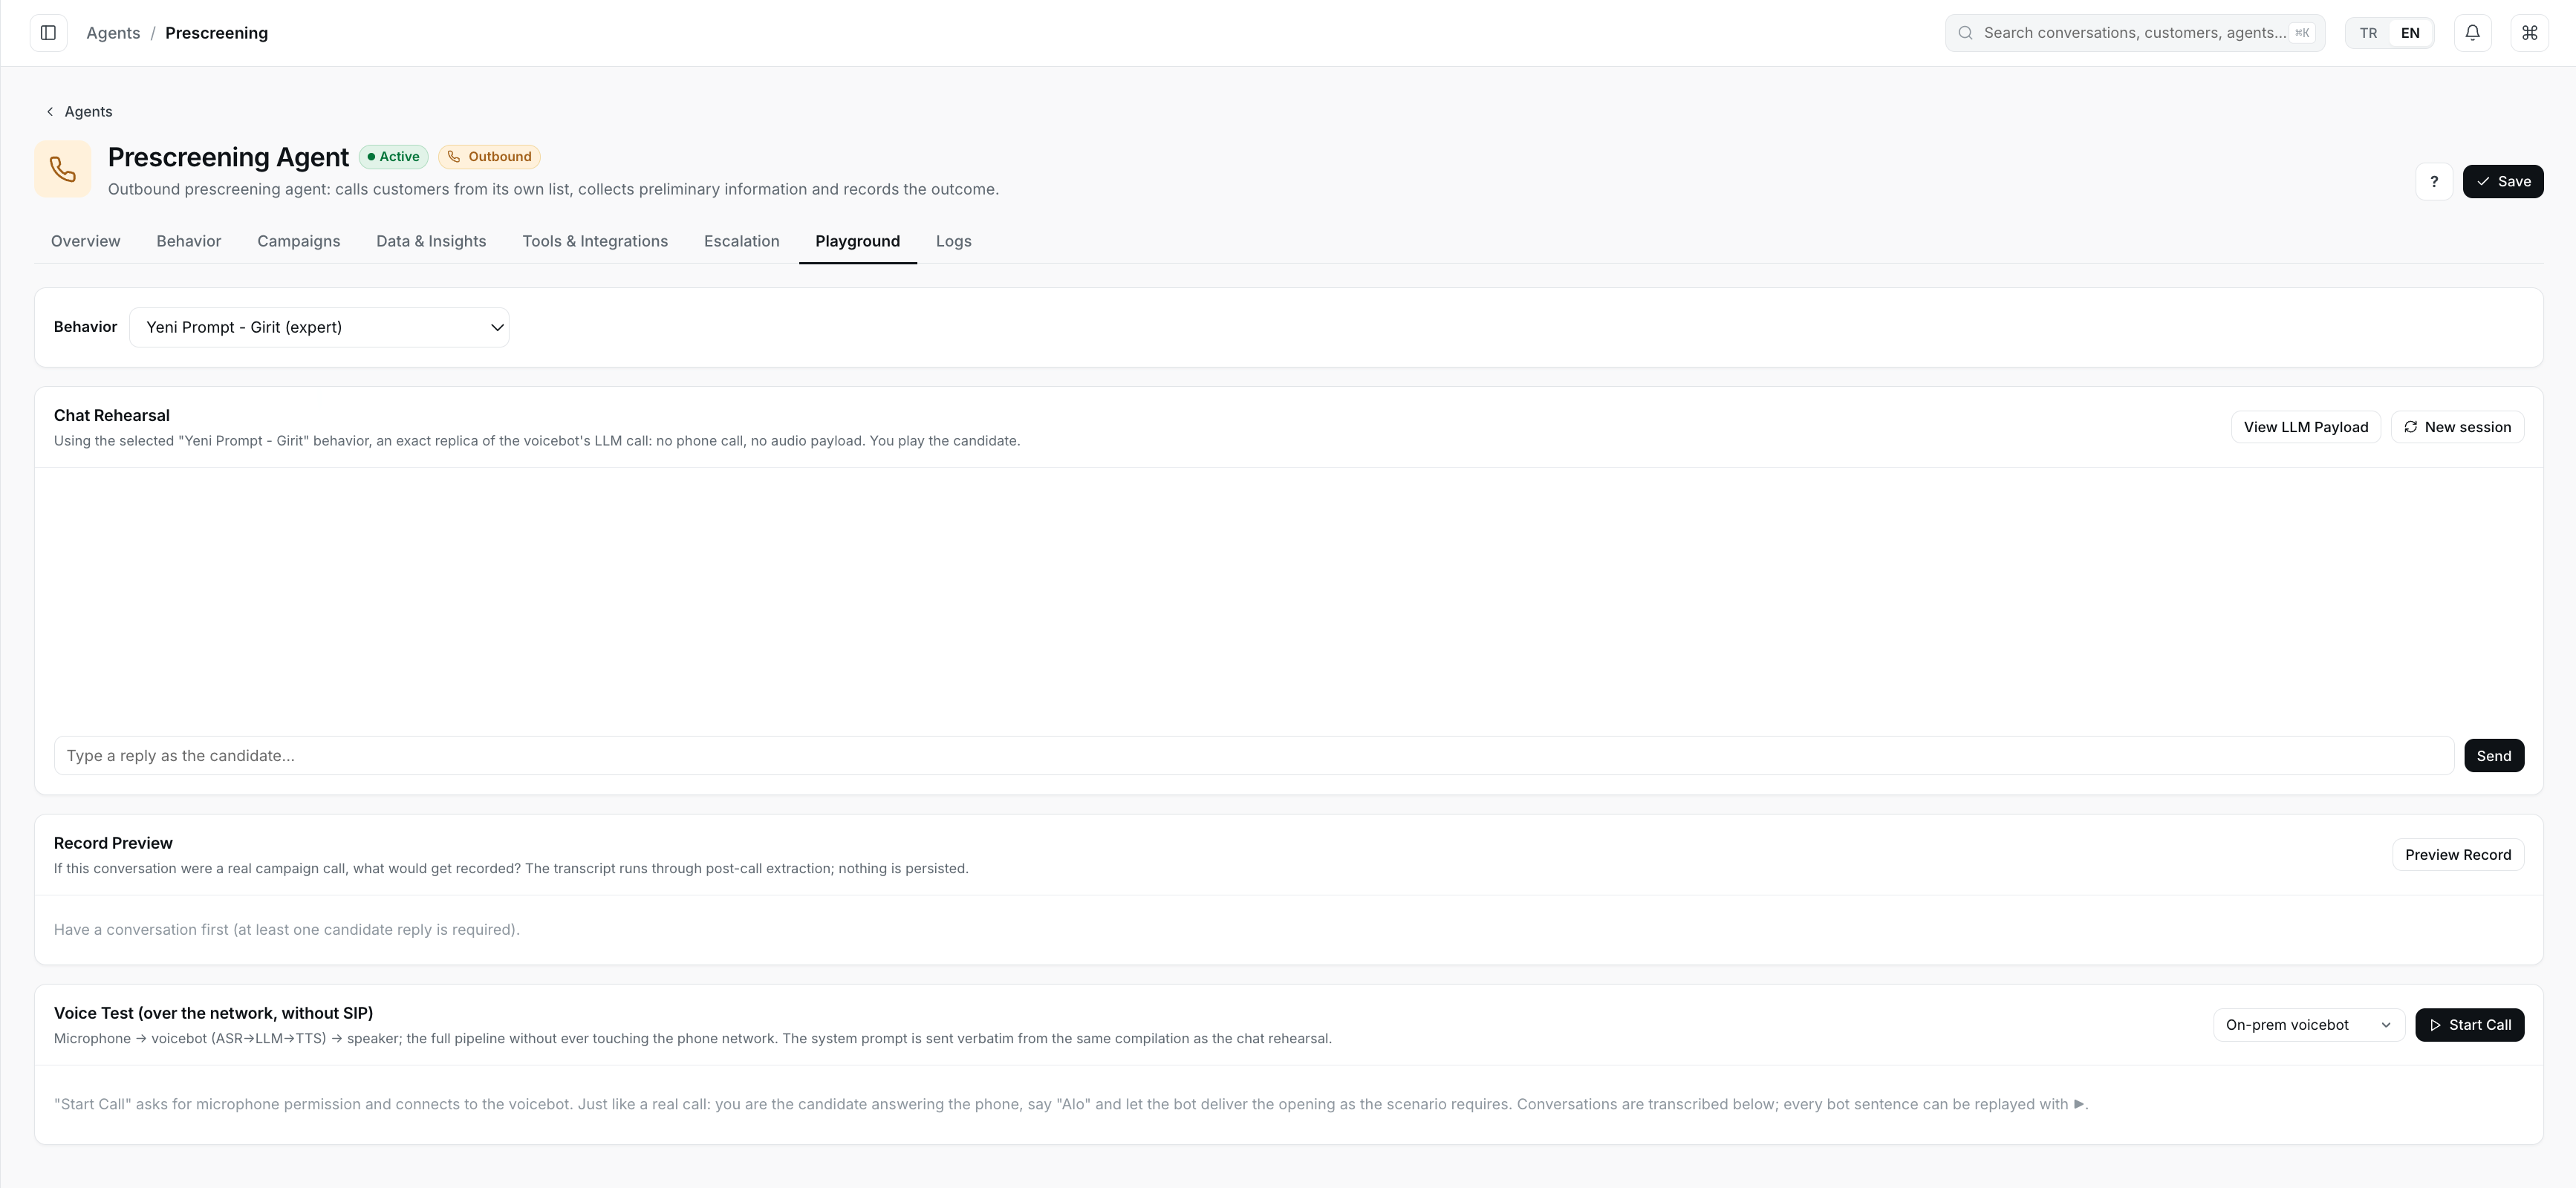Viewport: 2576px width, 1188px height.
Task: Click the Voice Test heading
Action: [x=213, y=1013]
